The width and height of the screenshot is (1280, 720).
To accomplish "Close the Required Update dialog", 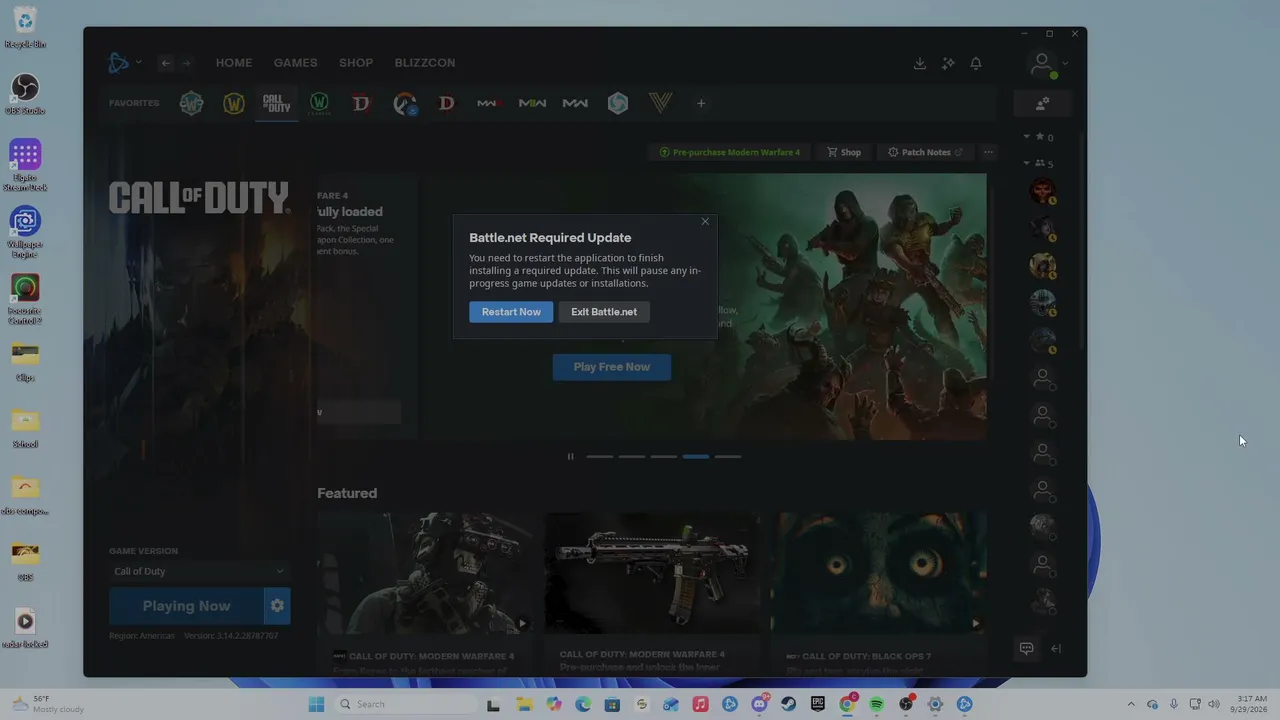I will click(705, 222).
